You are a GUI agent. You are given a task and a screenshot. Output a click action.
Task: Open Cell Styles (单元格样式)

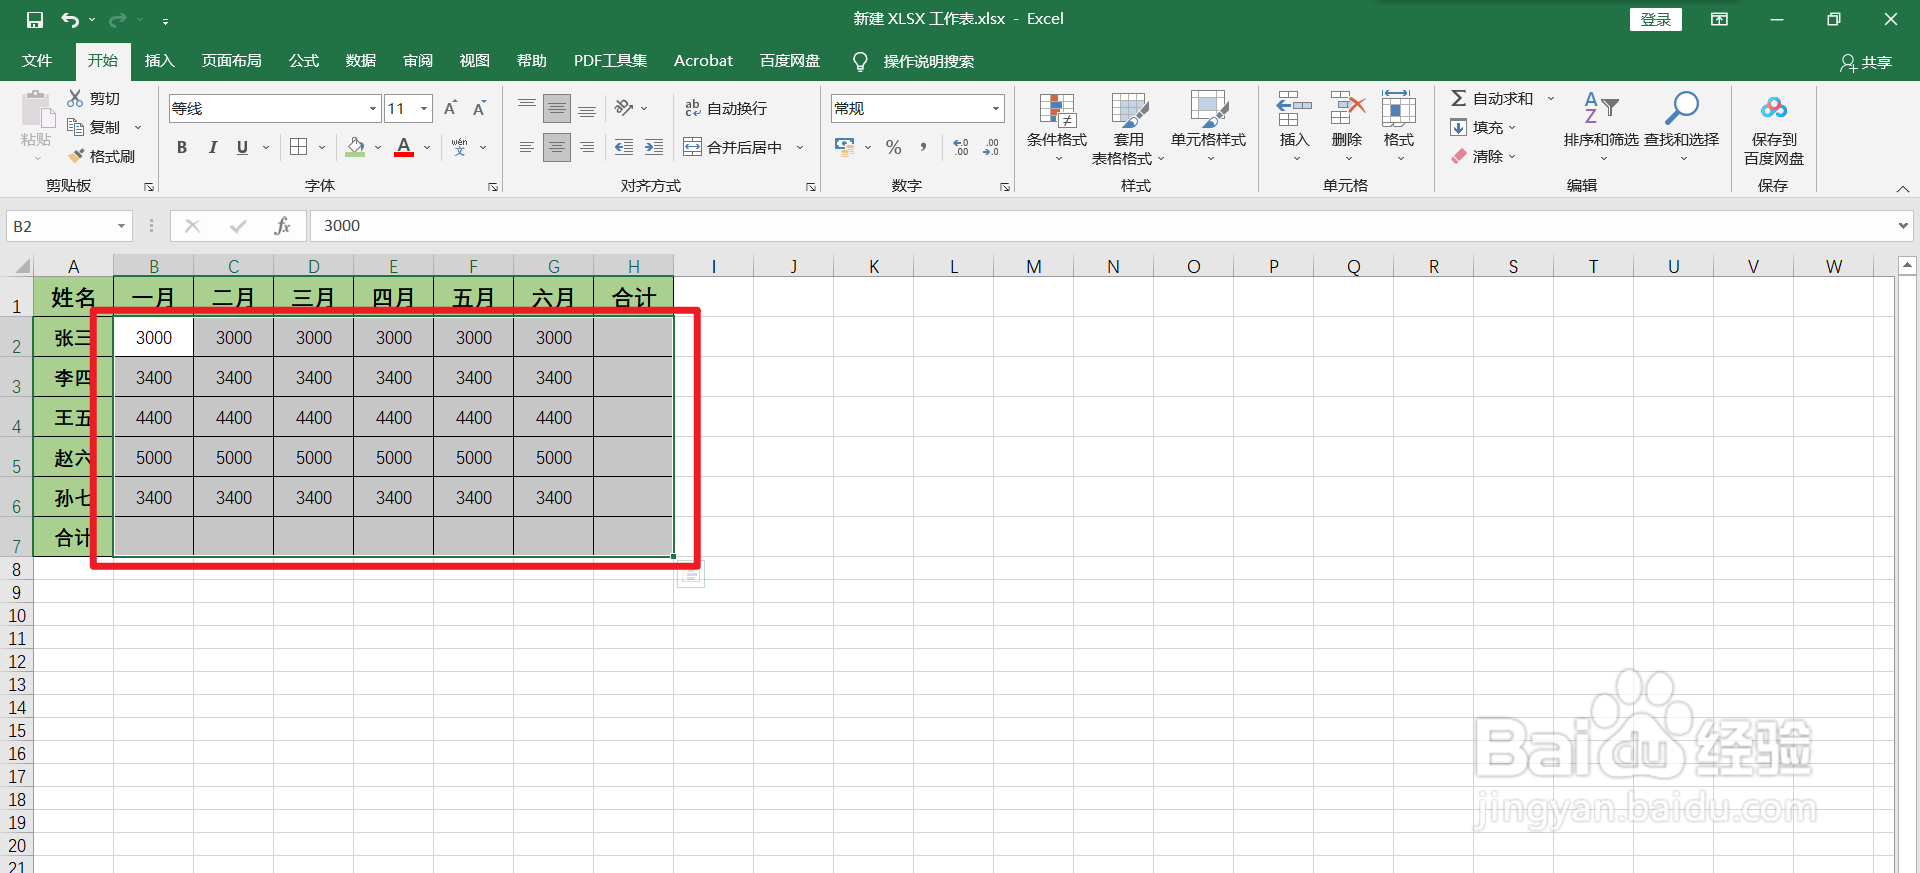pos(1209,128)
